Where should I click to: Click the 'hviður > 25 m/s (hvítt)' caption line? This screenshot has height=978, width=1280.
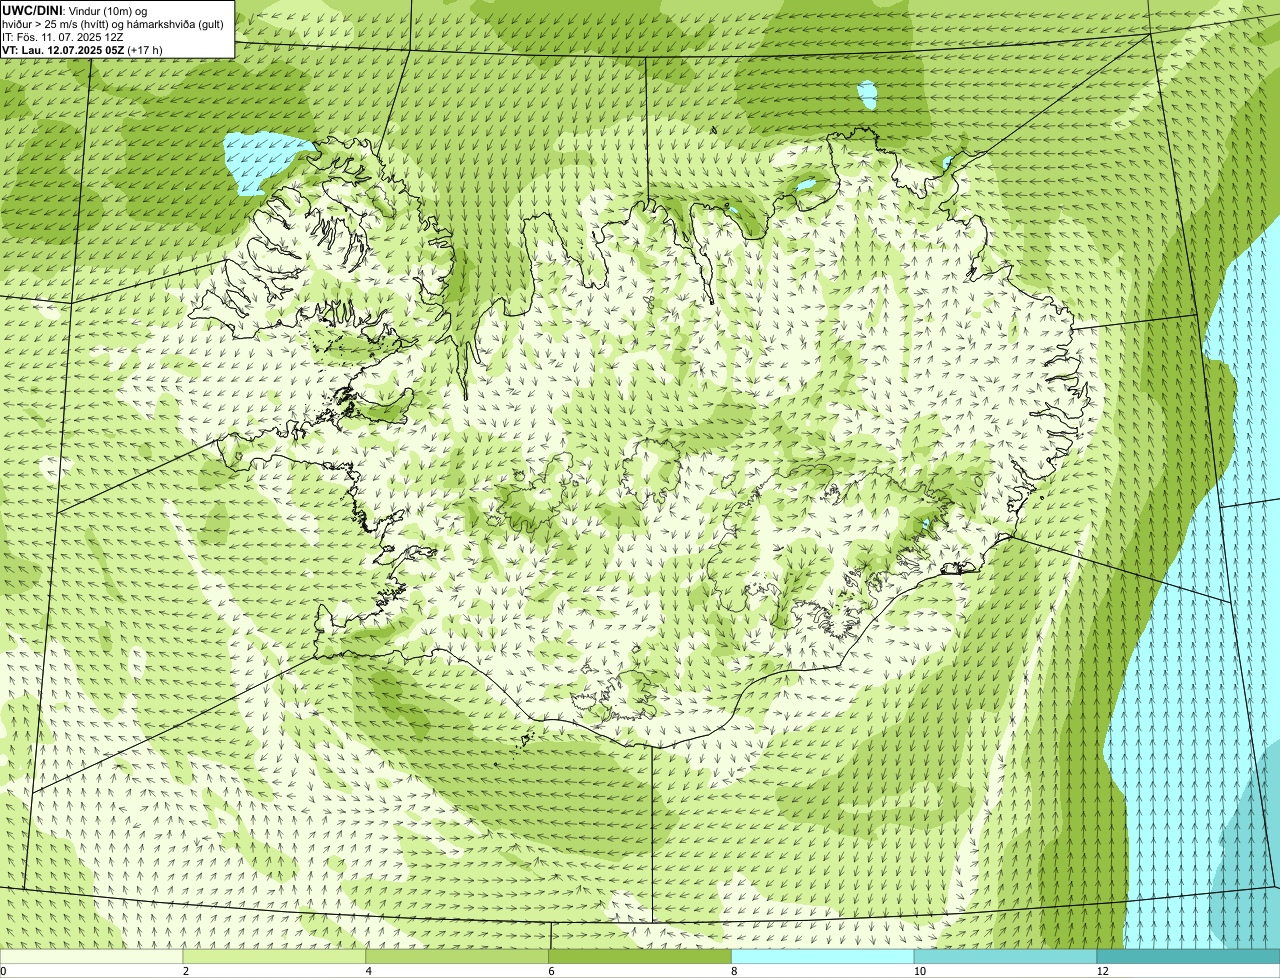pos(115,23)
